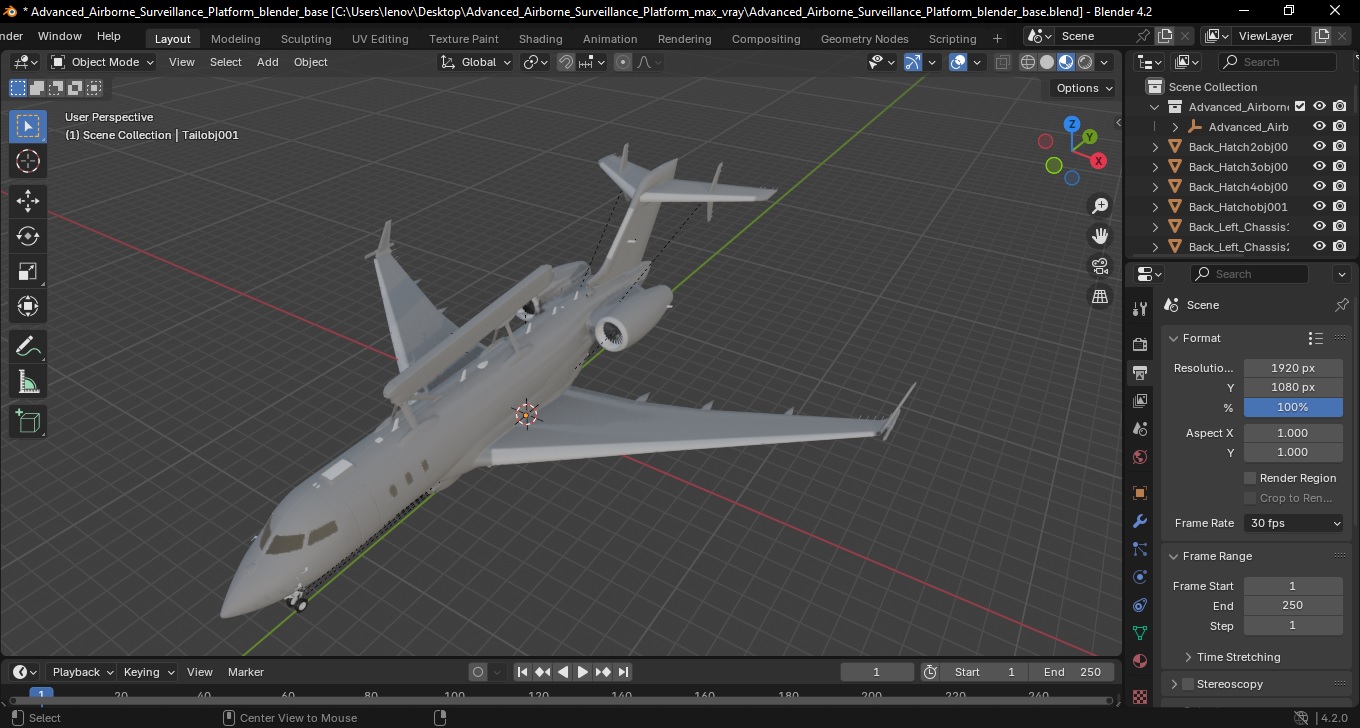Click the Zoom view gizmo magnifier
The width and height of the screenshot is (1360, 728).
1100,206
